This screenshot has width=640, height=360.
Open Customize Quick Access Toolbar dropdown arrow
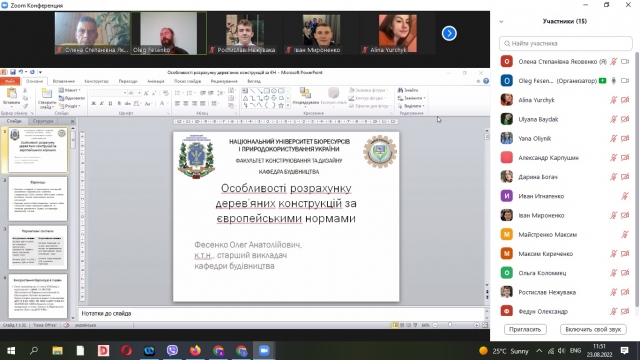click(40, 72)
